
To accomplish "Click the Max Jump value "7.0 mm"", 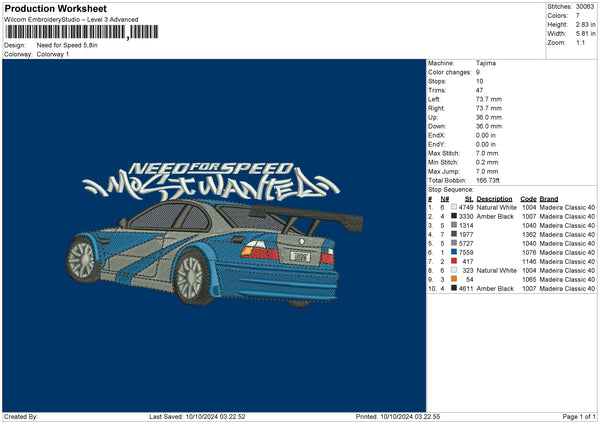I will [x=487, y=172].
